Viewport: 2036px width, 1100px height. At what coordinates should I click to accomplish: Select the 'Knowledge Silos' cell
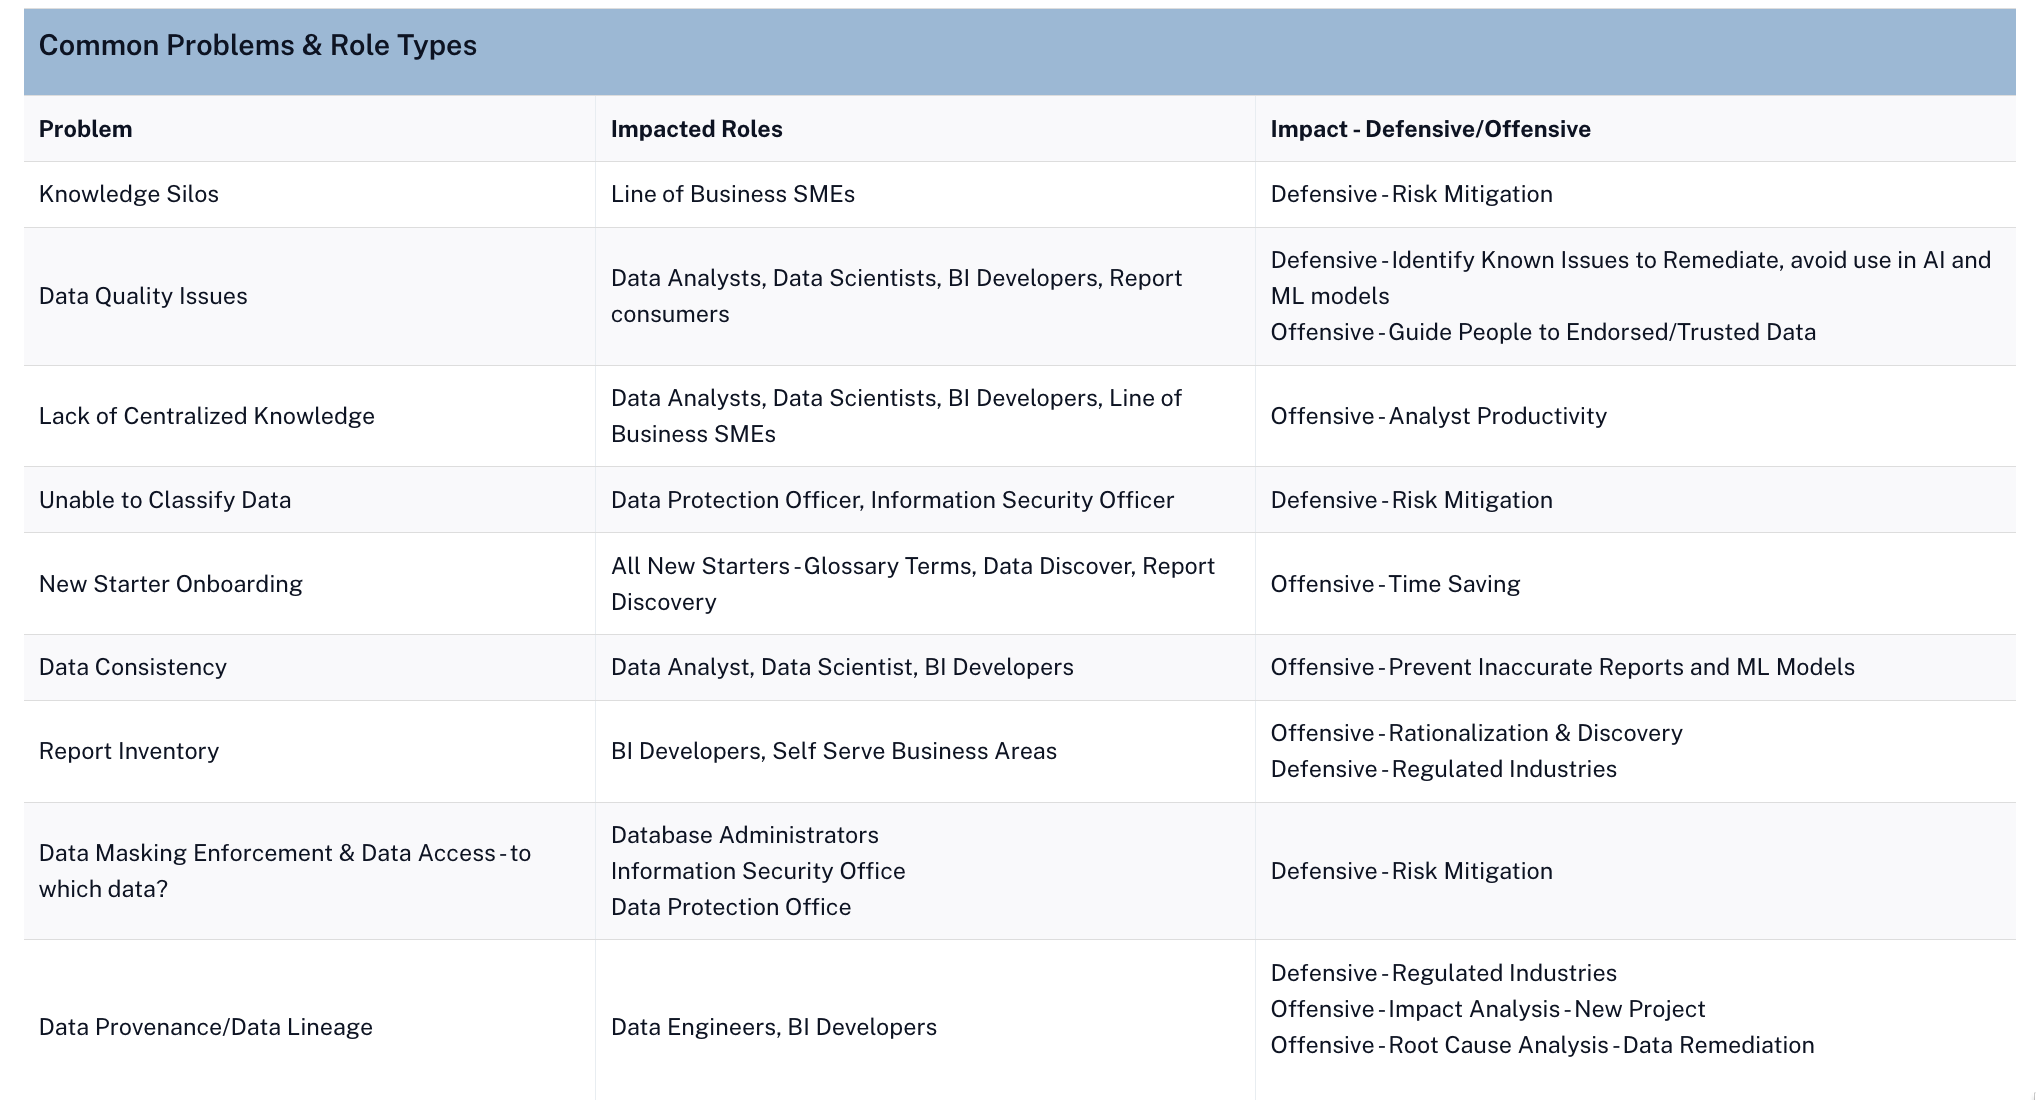(x=128, y=194)
